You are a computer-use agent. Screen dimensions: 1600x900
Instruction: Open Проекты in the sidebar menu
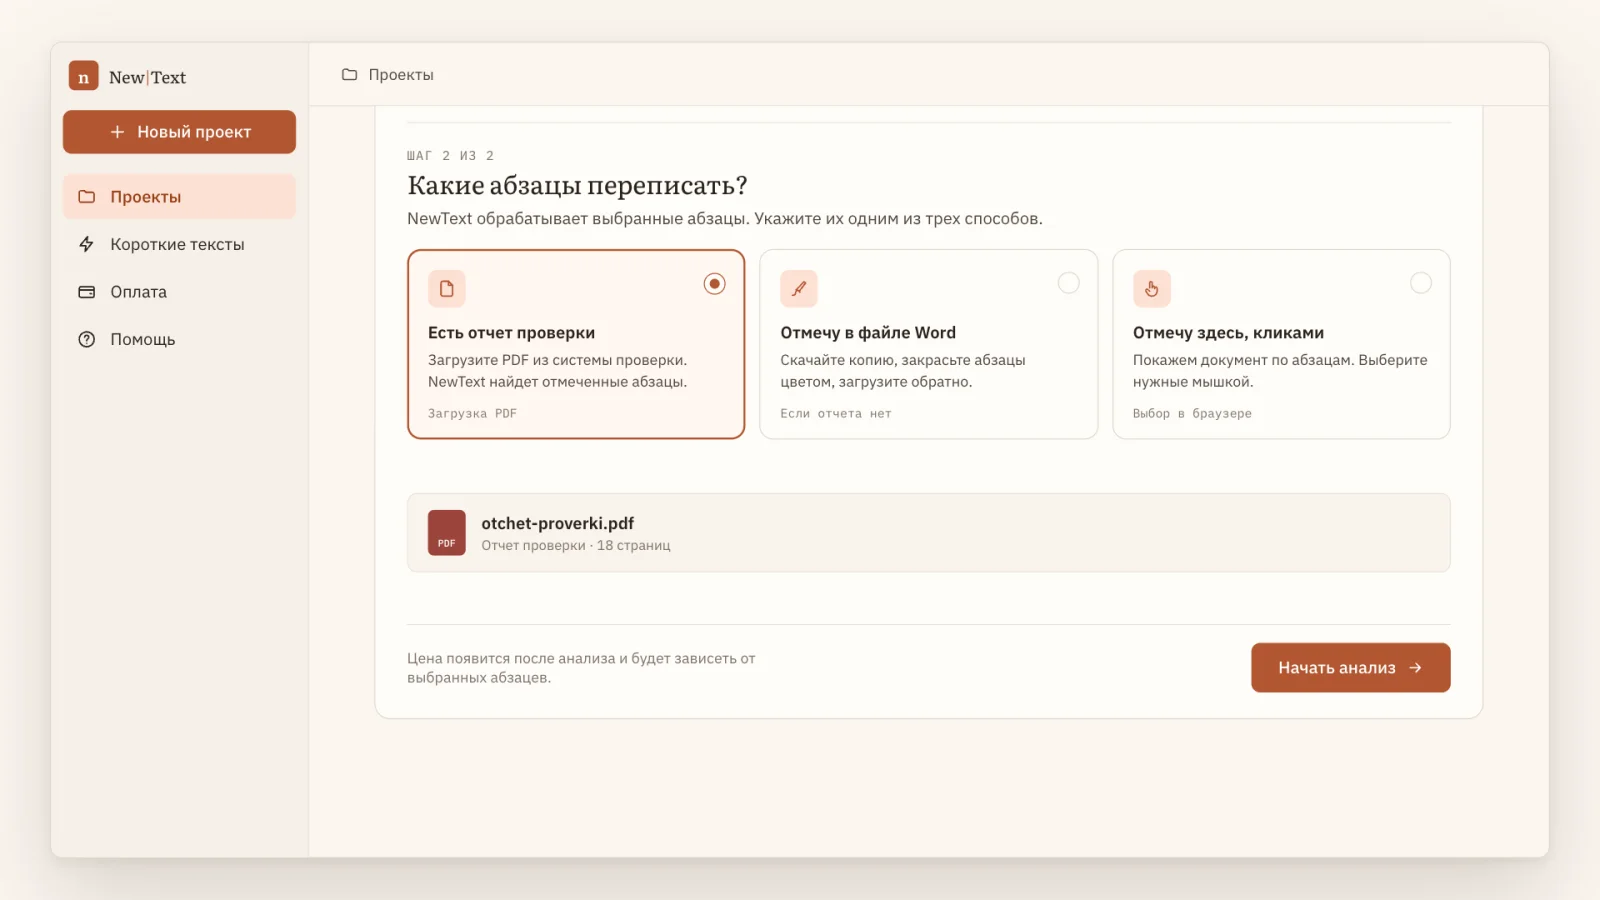[179, 197]
